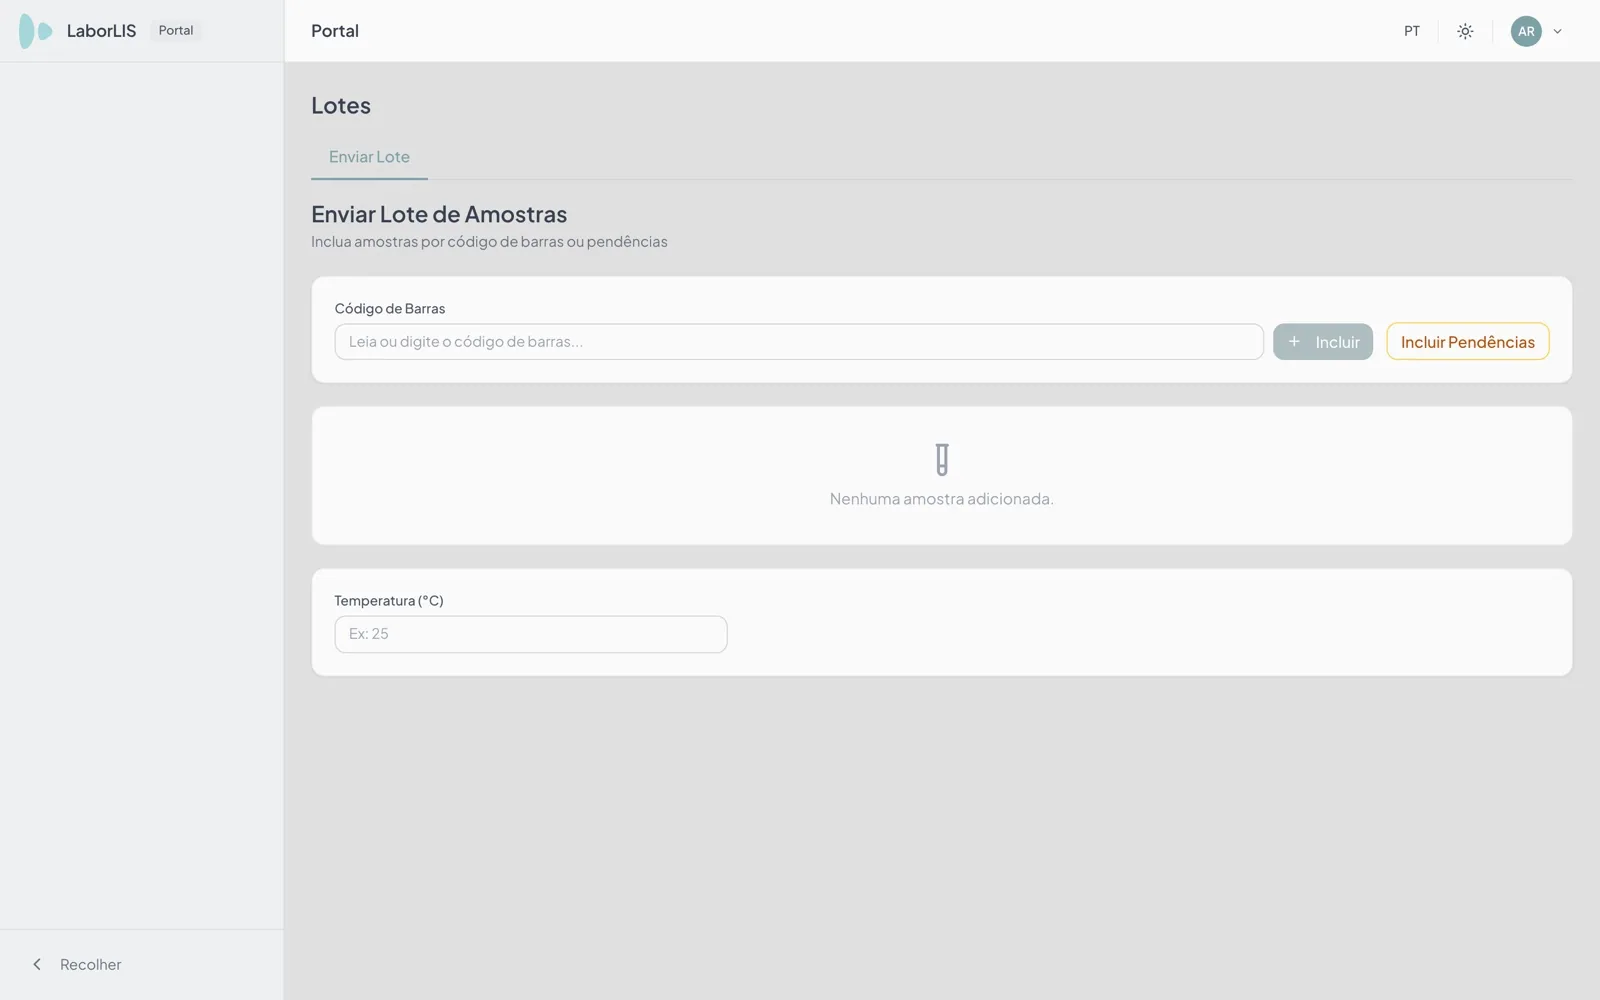This screenshot has width=1600, height=1000.
Task: Click the 'Nenhuma amostra adicionada.' message
Action: pos(942,499)
